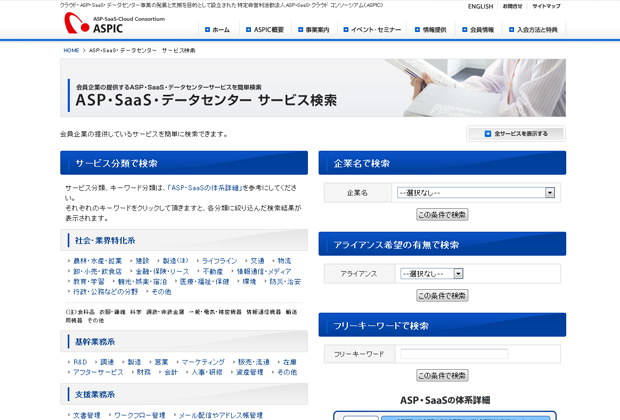The width and height of the screenshot is (620, 420).
Task: Select the 交通 category link
Action: (x=257, y=261)
